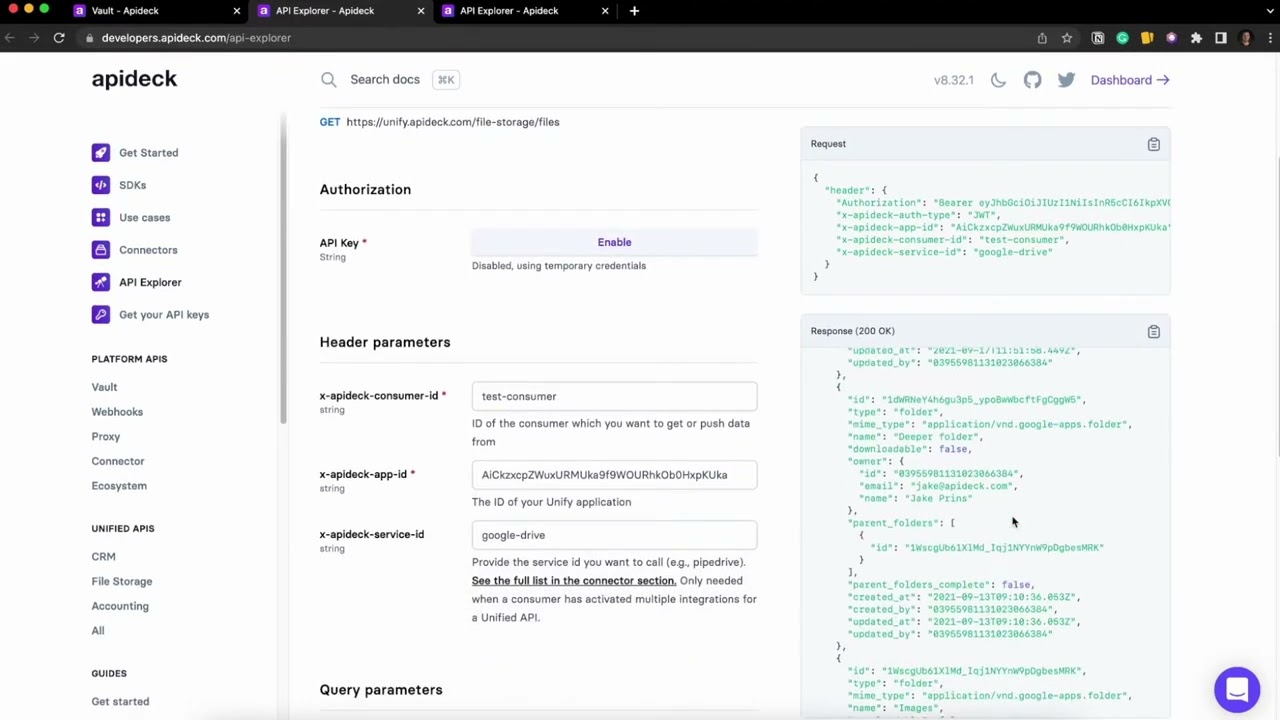
Task: Reload the page in browser
Action: pos(59,38)
